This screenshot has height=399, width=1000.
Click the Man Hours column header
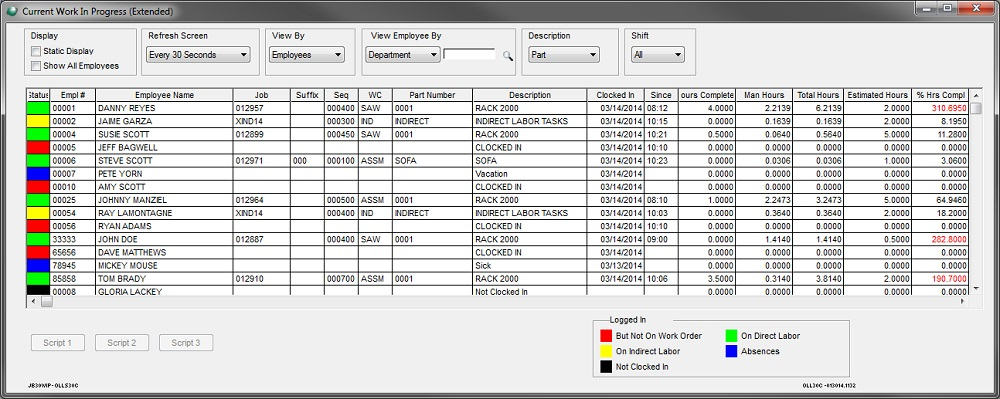(x=764, y=95)
